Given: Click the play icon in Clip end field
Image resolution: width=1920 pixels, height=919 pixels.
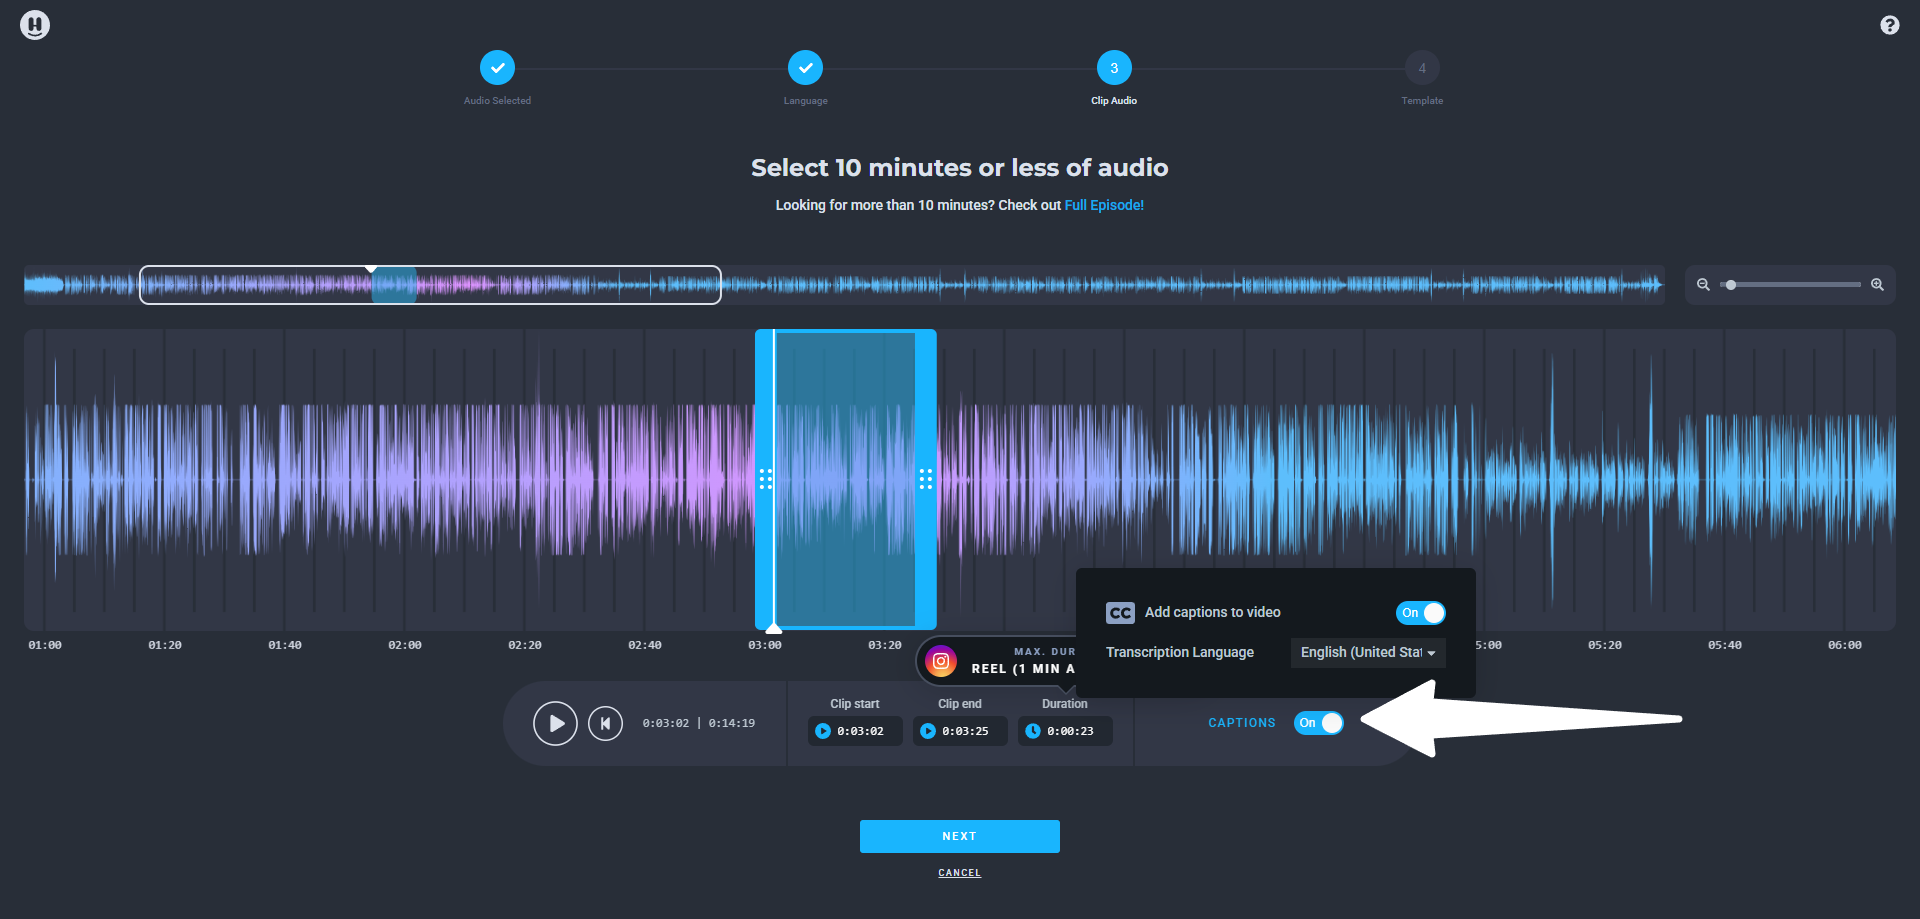Looking at the screenshot, I should coord(928,731).
